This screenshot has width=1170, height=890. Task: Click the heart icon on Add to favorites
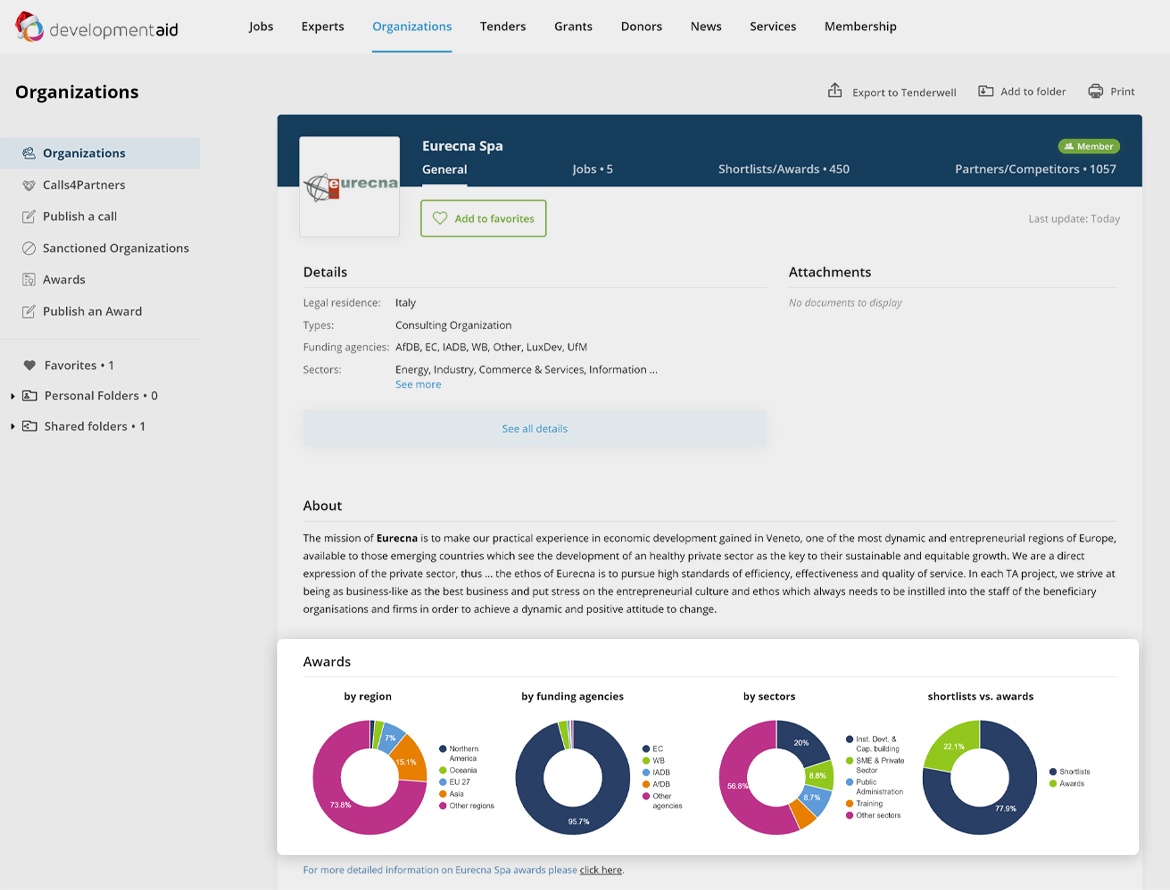click(440, 218)
